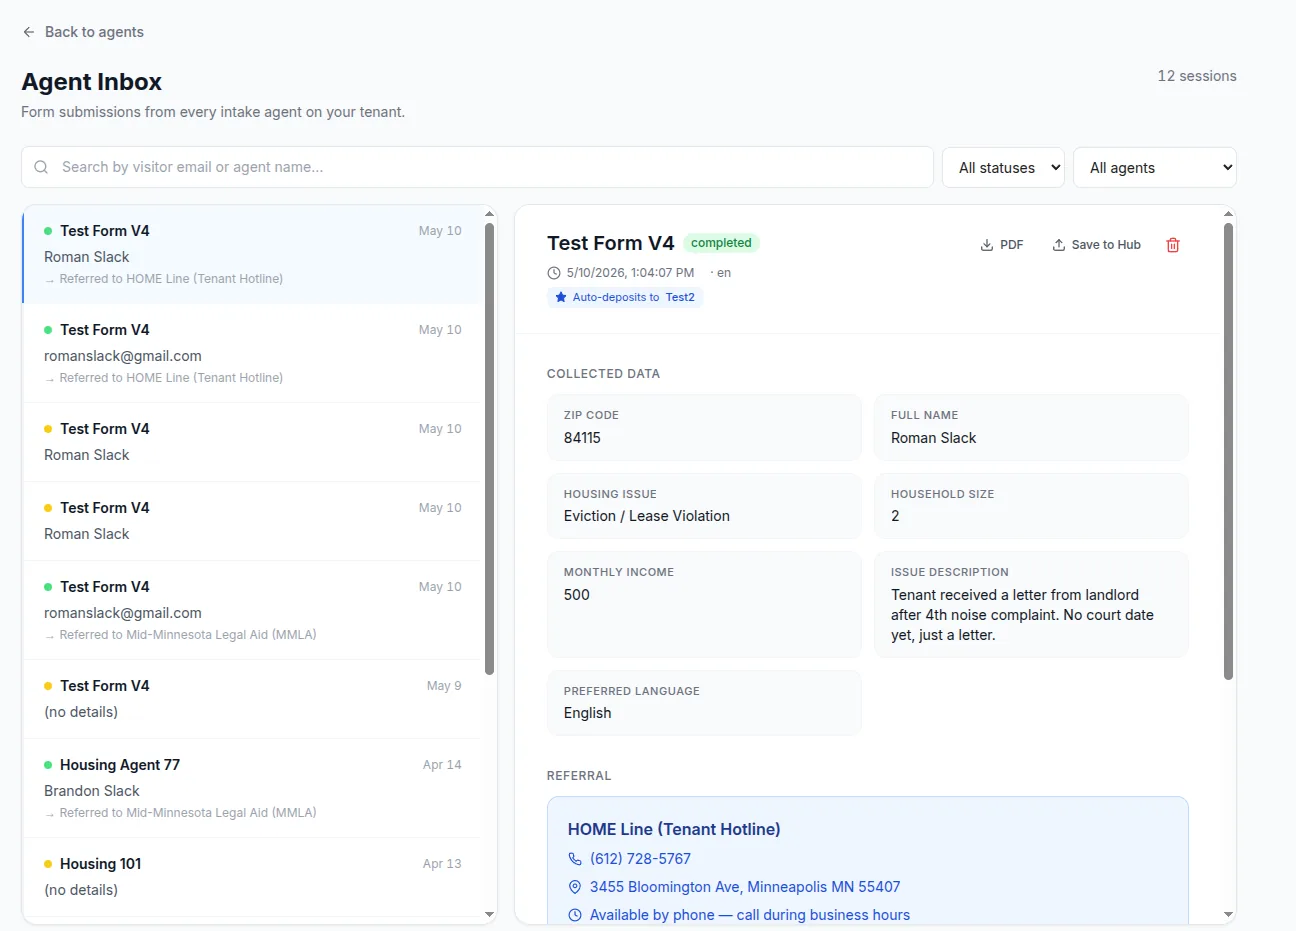This screenshot has height=931, width=1296.
Task: Call the (612) 728-5767 phone link
Action: pyautogui.click(x=640, y=859)
